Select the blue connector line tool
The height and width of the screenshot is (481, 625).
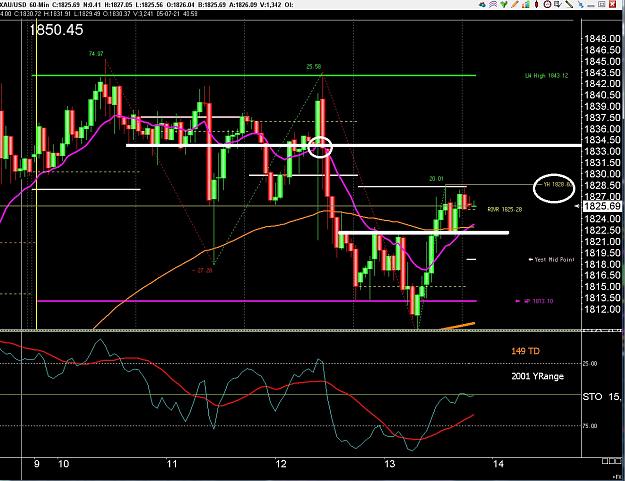tap(581, 4)
